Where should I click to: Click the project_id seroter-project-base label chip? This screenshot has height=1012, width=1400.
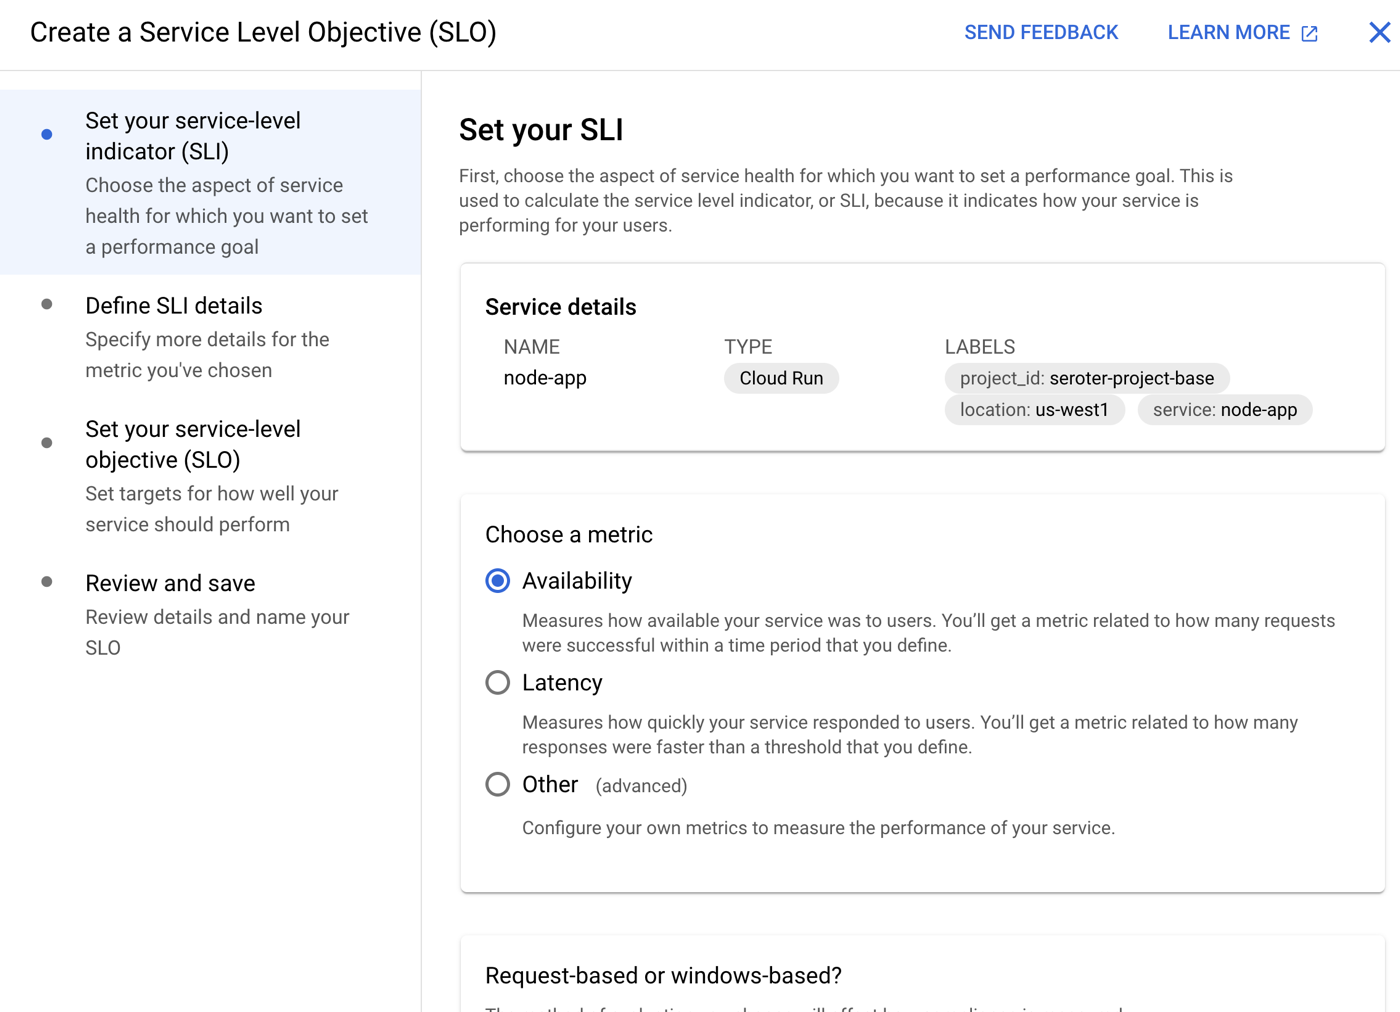tap(1086, 379)
